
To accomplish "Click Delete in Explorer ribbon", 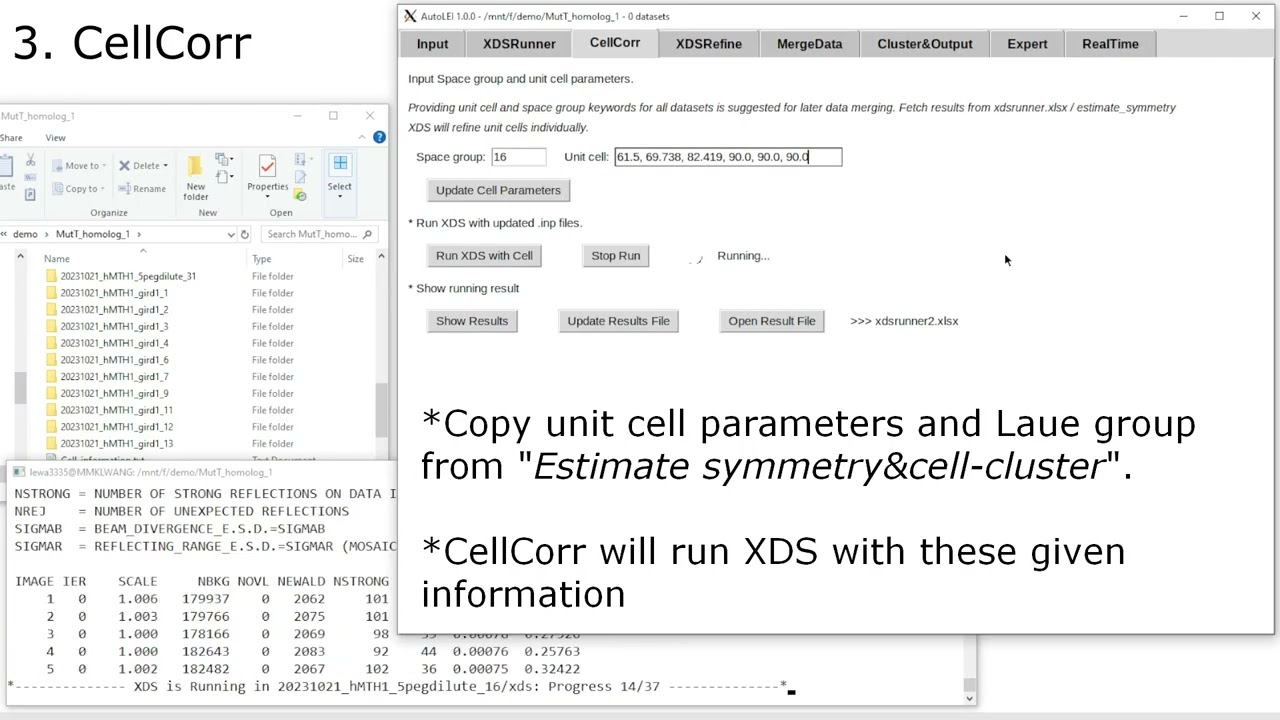I will (138, 166).
